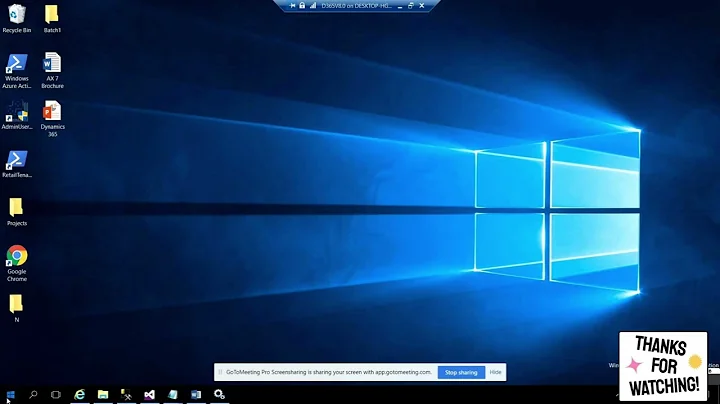Image resolution: width=720 pixels, height=404 pixels.
Task: Click the lock icon on connection bar
Action: click(x=302, y=6)
